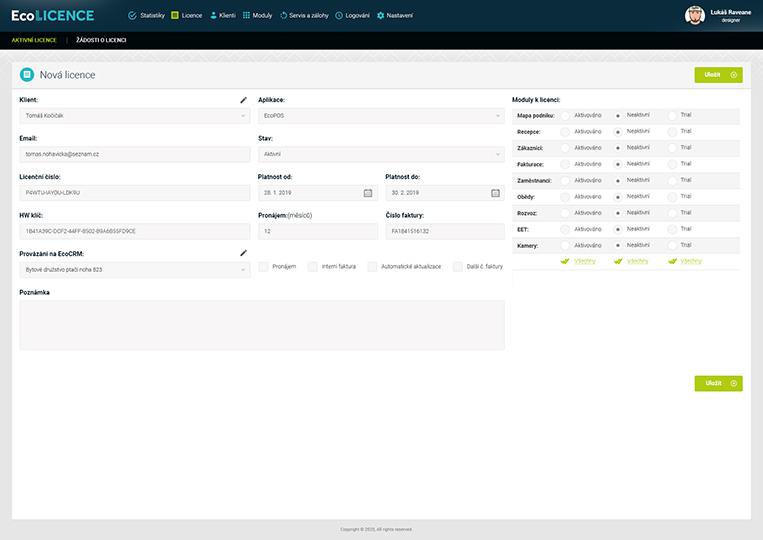Expand the Klient dropdown
This screenshot has height=540, width=763.
pyautogui.click(x=134, y=116)
